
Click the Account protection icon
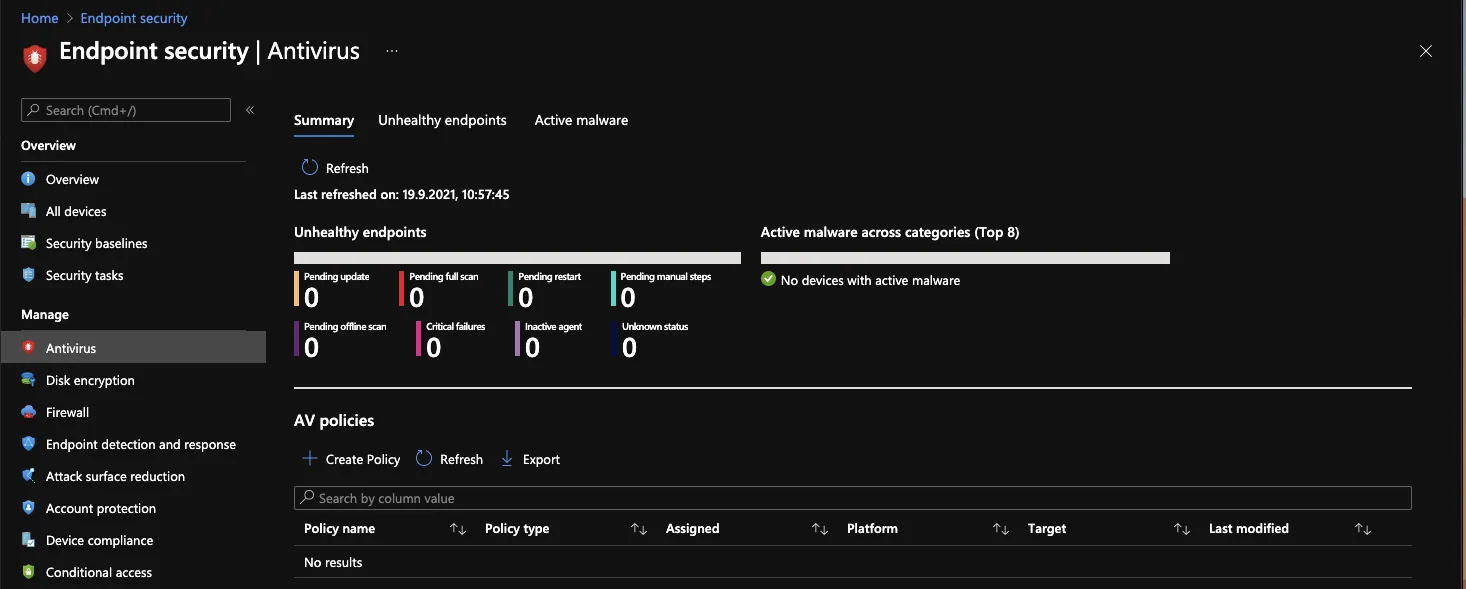[28, 508]
